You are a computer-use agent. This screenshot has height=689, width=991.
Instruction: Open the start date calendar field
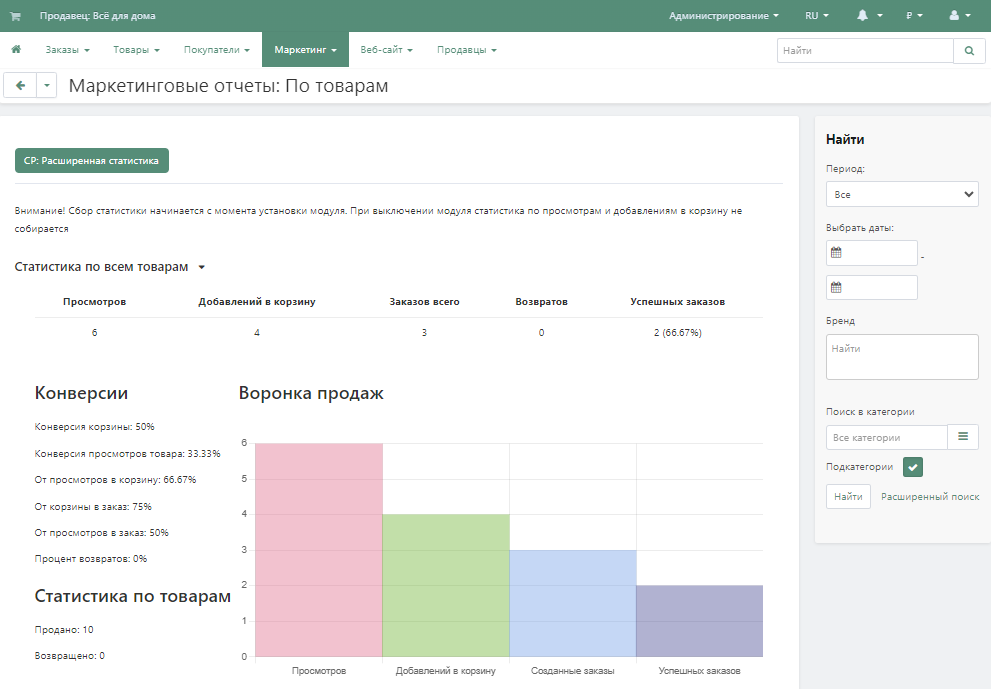point(871,253)
